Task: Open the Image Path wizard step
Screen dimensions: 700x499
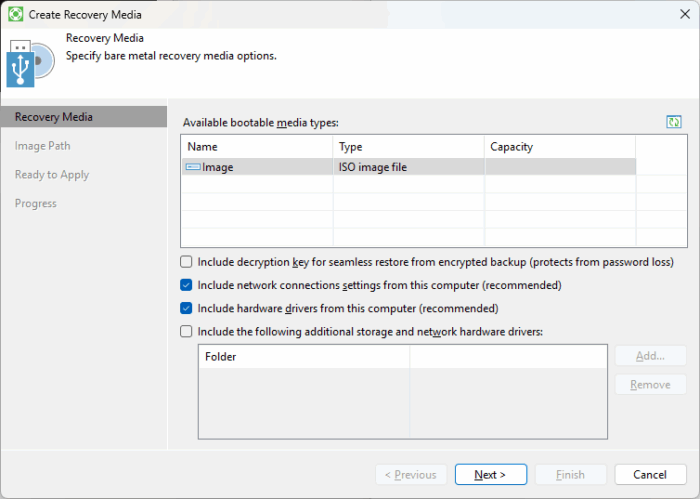Action: click(42, 146)
